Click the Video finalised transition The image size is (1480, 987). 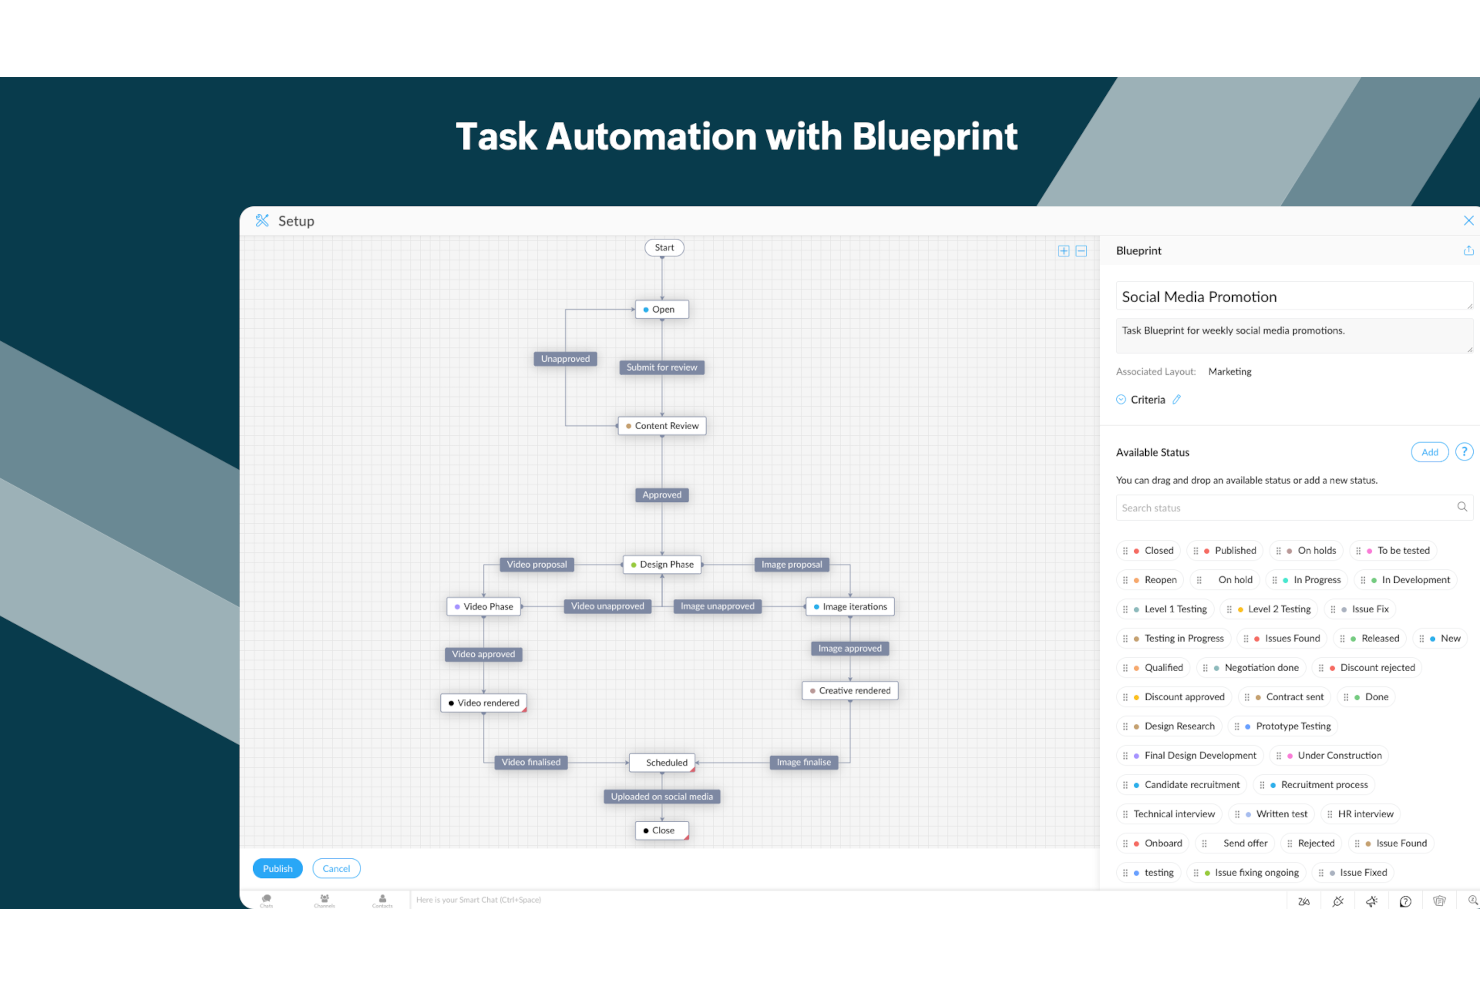(x=532, y=763)
